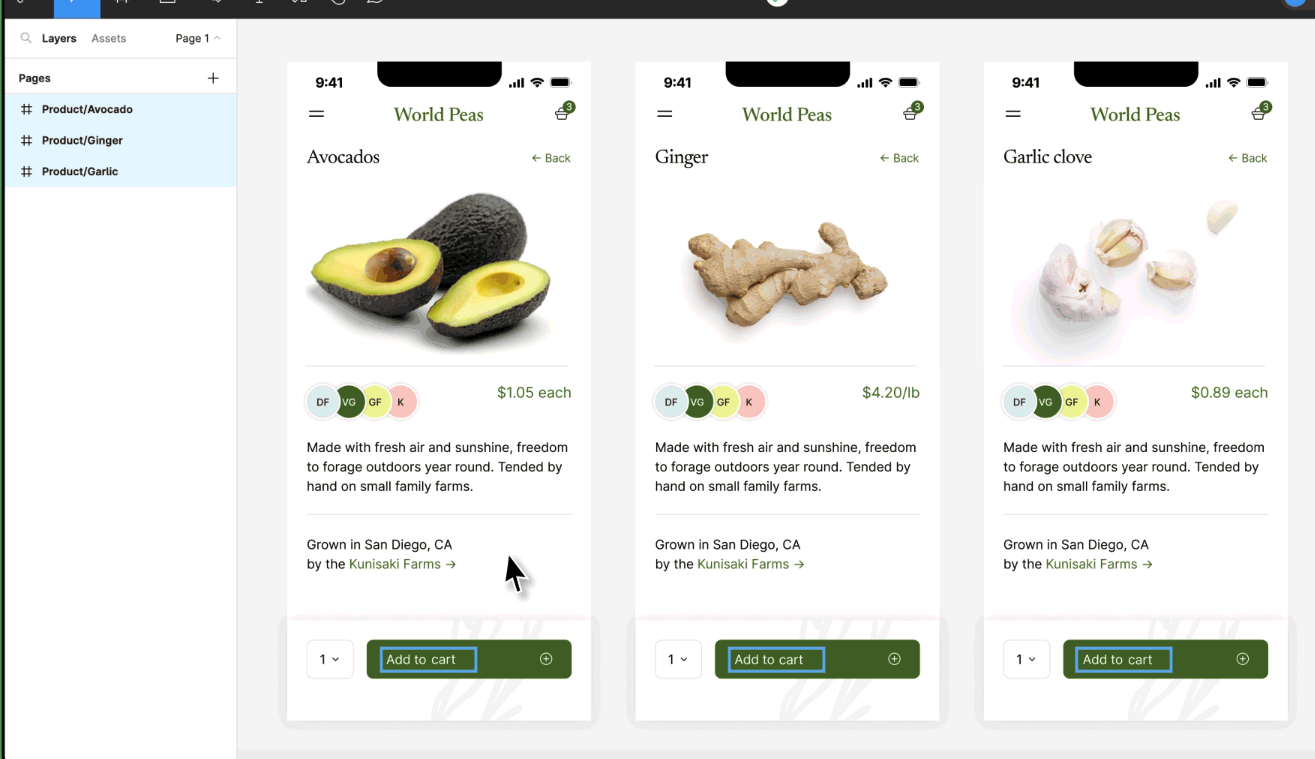Open the hamburger menu on Garlic clove screen
1315x759 pixels.
click(x=1013, y=114)
